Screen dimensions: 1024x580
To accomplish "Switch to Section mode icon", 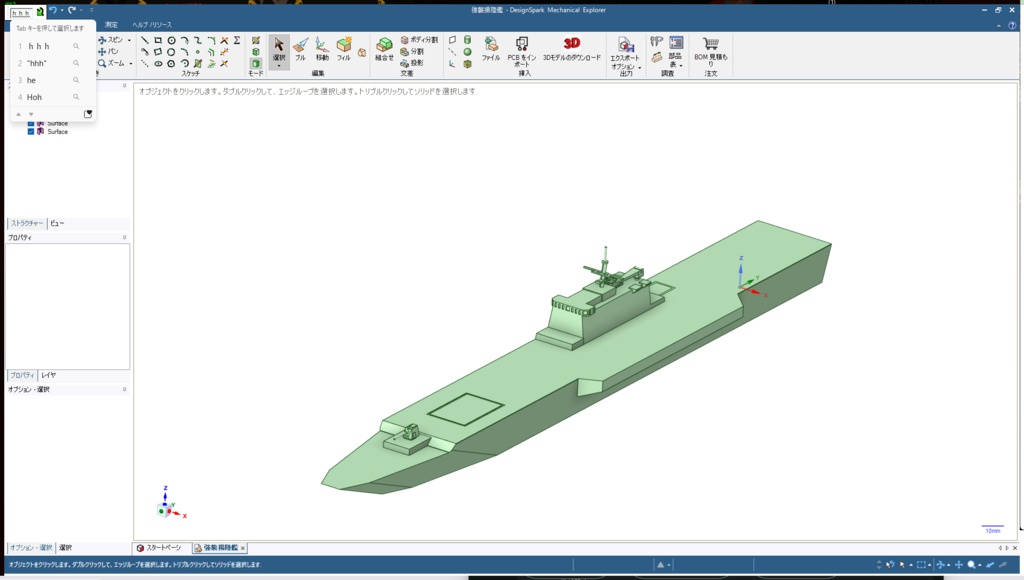I will [x=256, y=52].
